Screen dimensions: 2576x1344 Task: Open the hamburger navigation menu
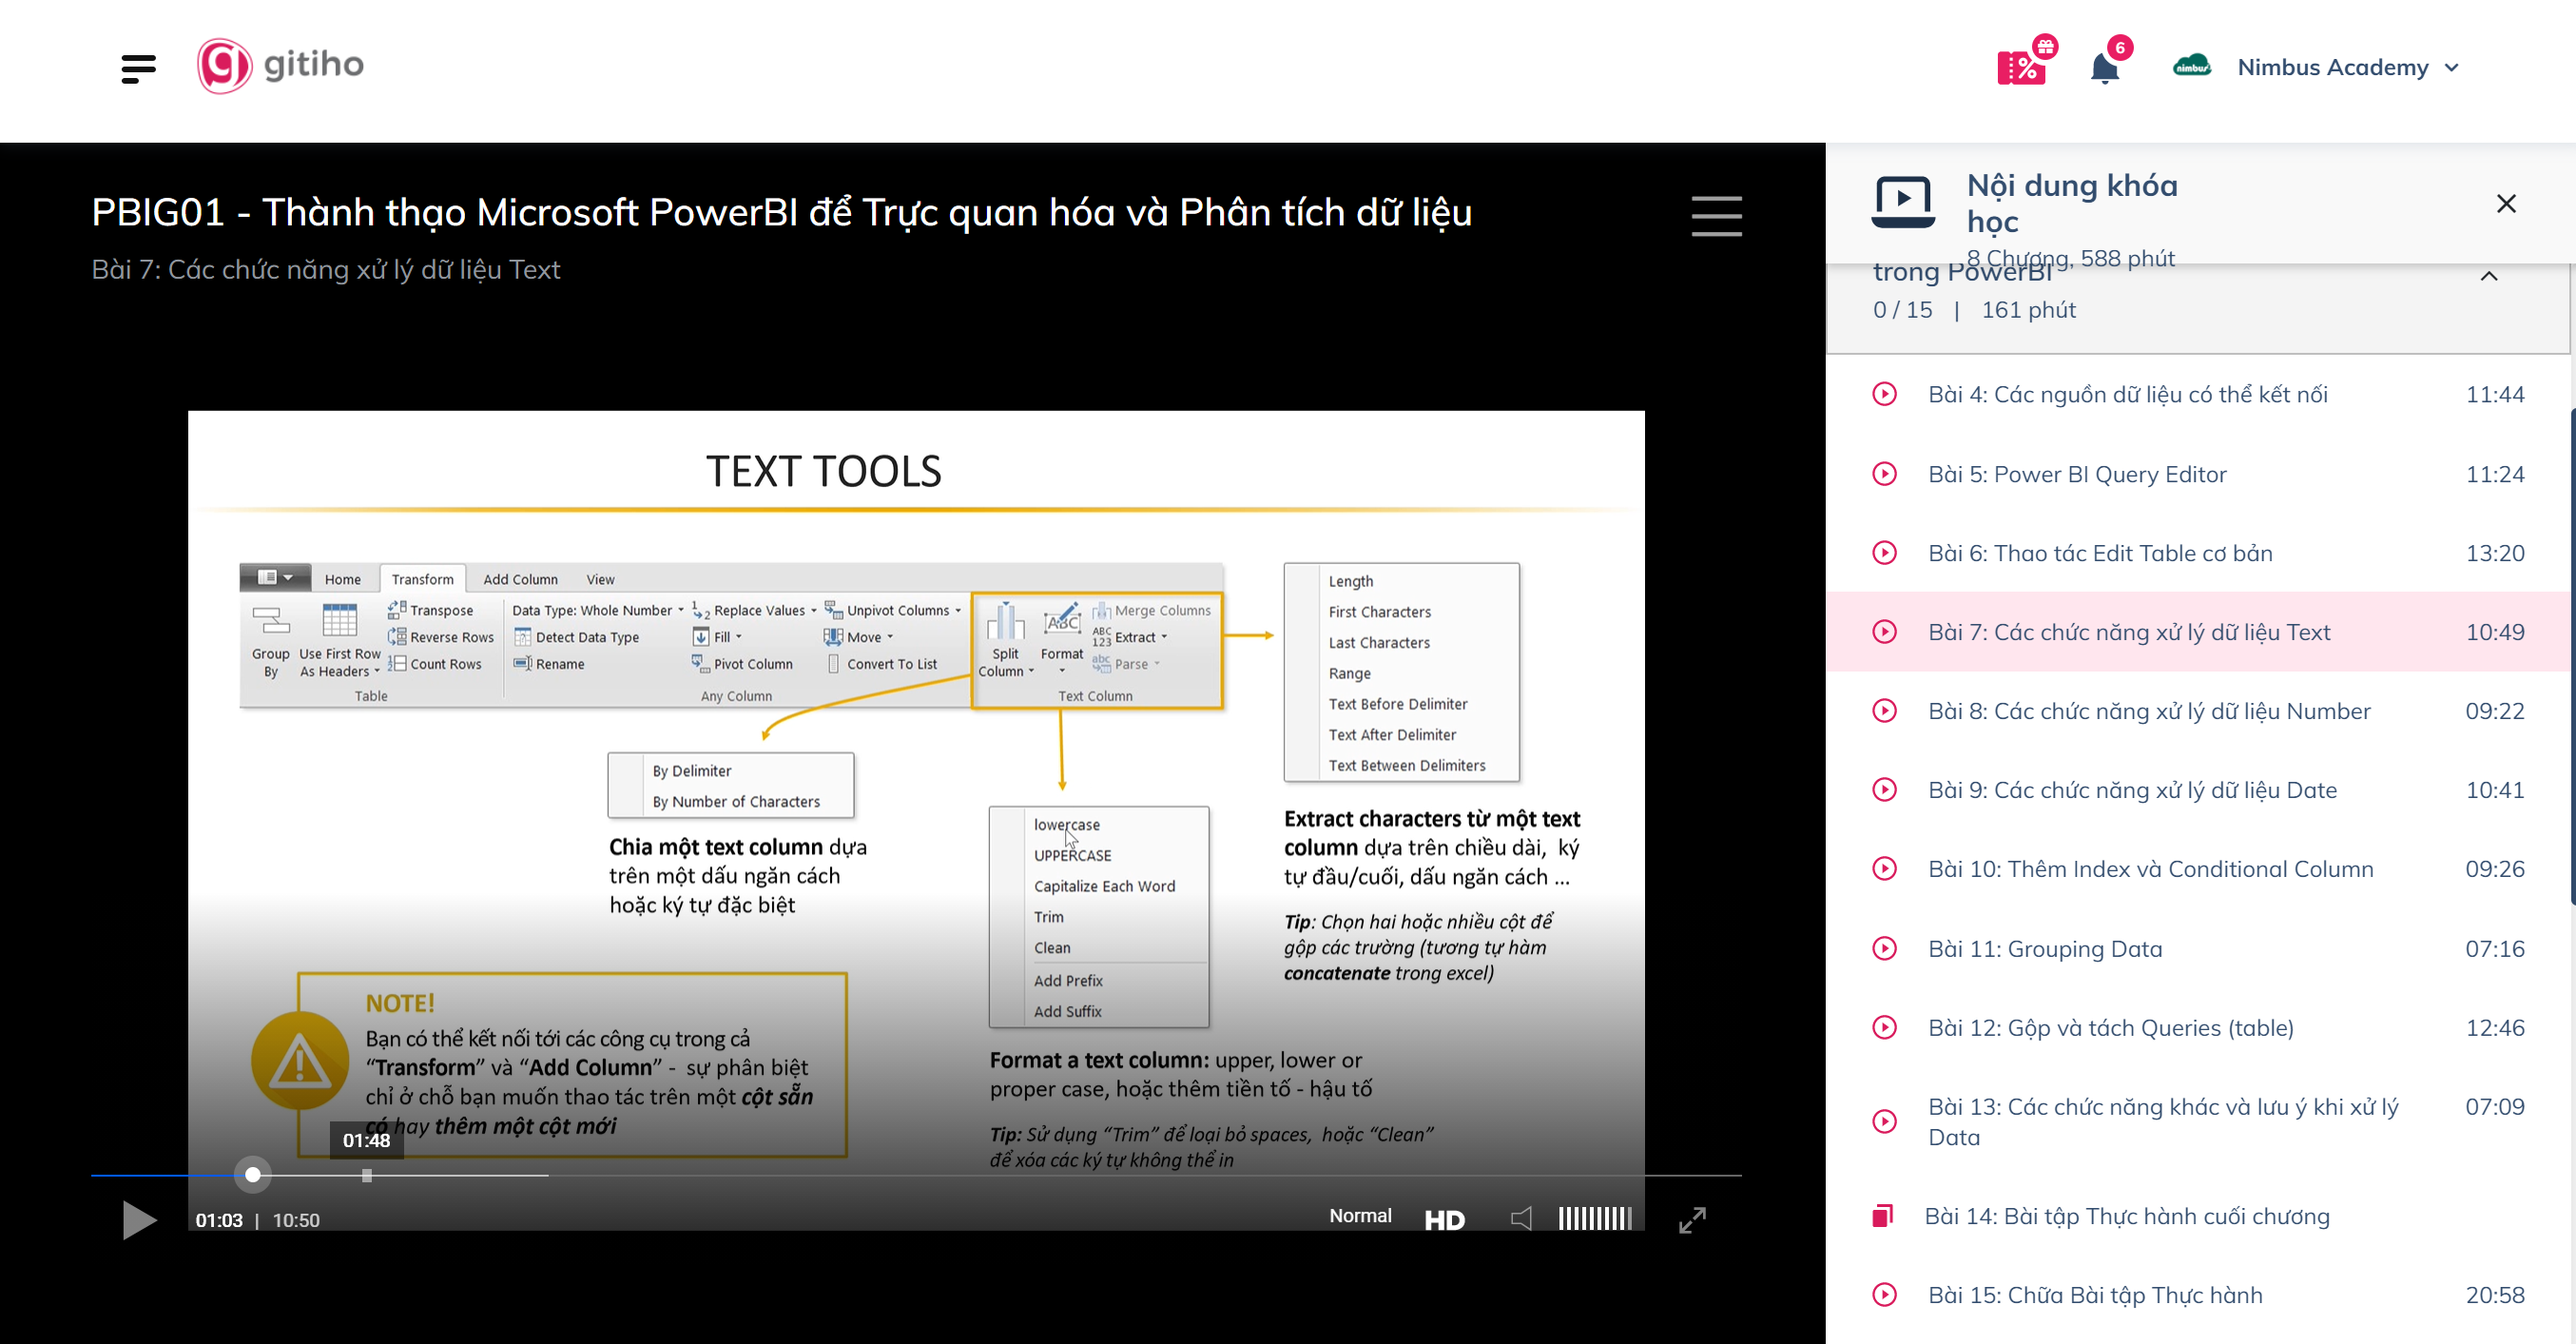138,68
